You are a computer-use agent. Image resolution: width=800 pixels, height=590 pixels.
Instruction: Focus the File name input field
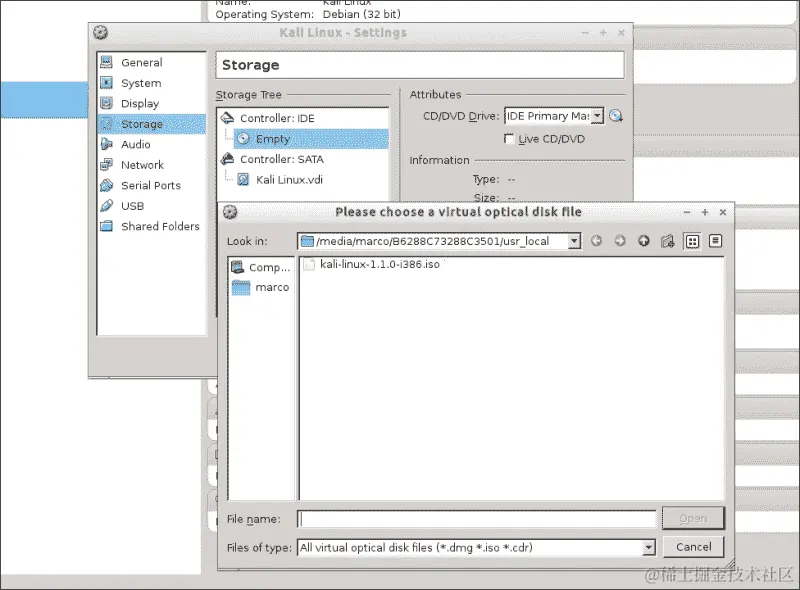[x=477, y=519]
